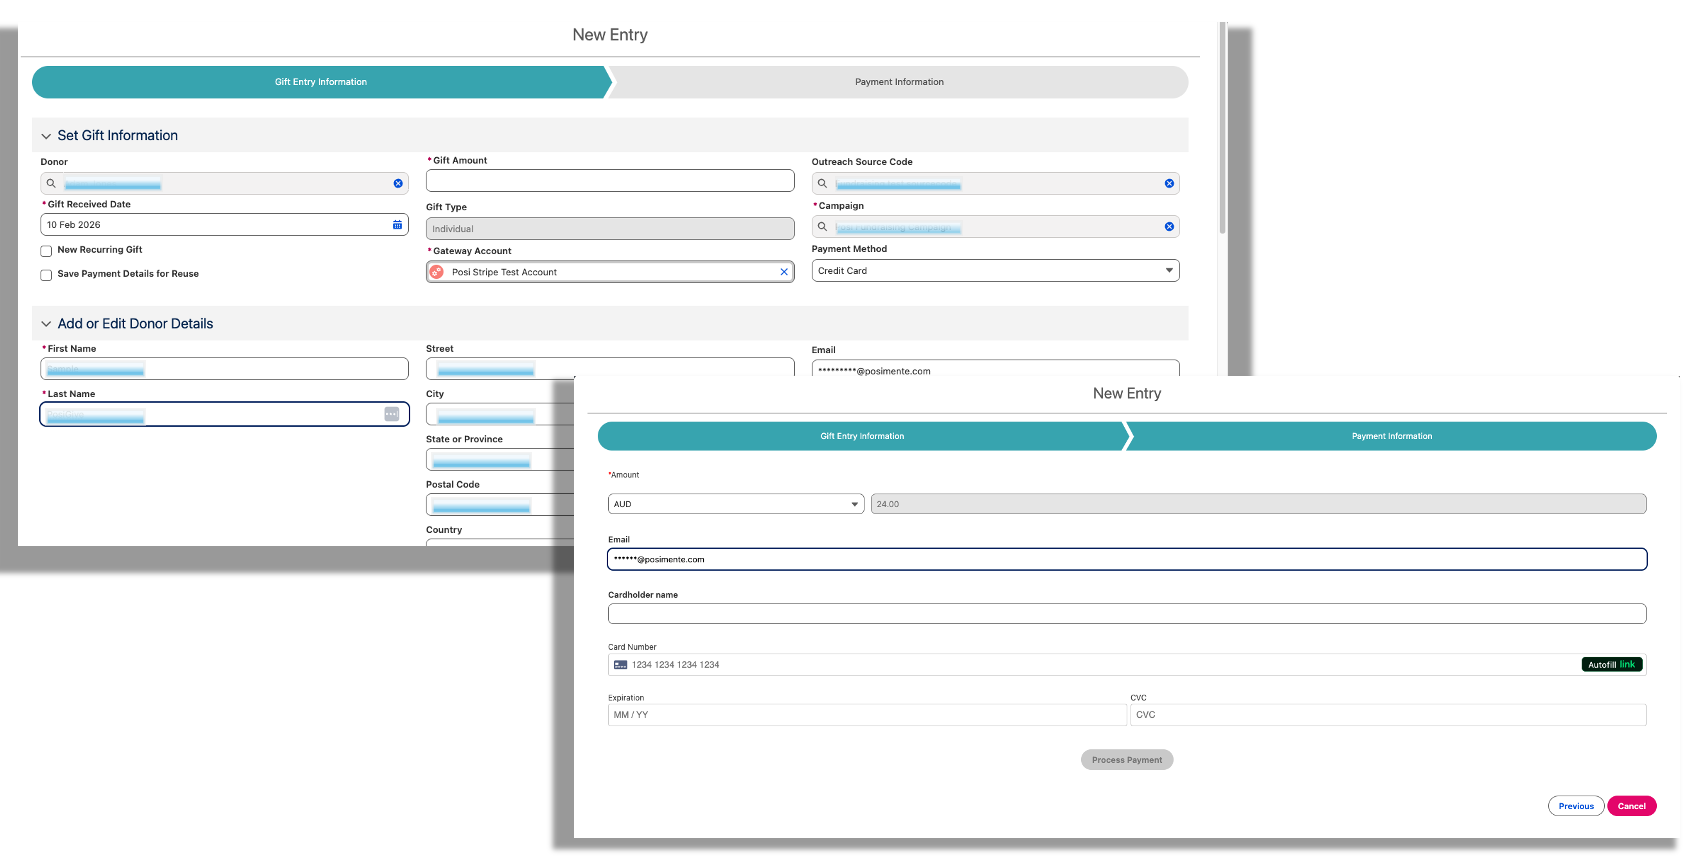Switch to the Gift Entry Information step

(x=861, y=436)
